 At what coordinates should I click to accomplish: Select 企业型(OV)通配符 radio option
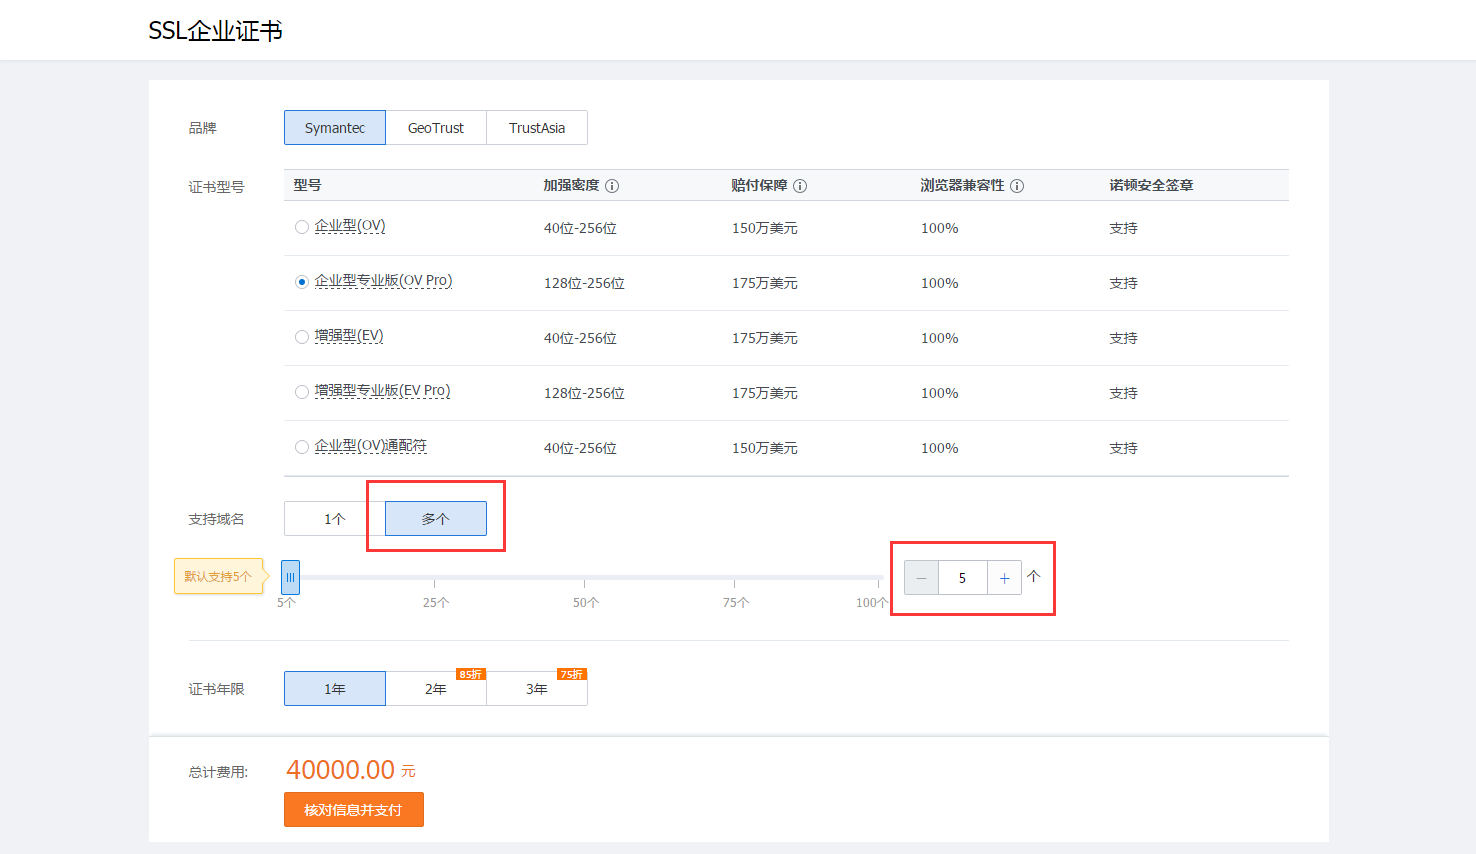pos(301,447)
